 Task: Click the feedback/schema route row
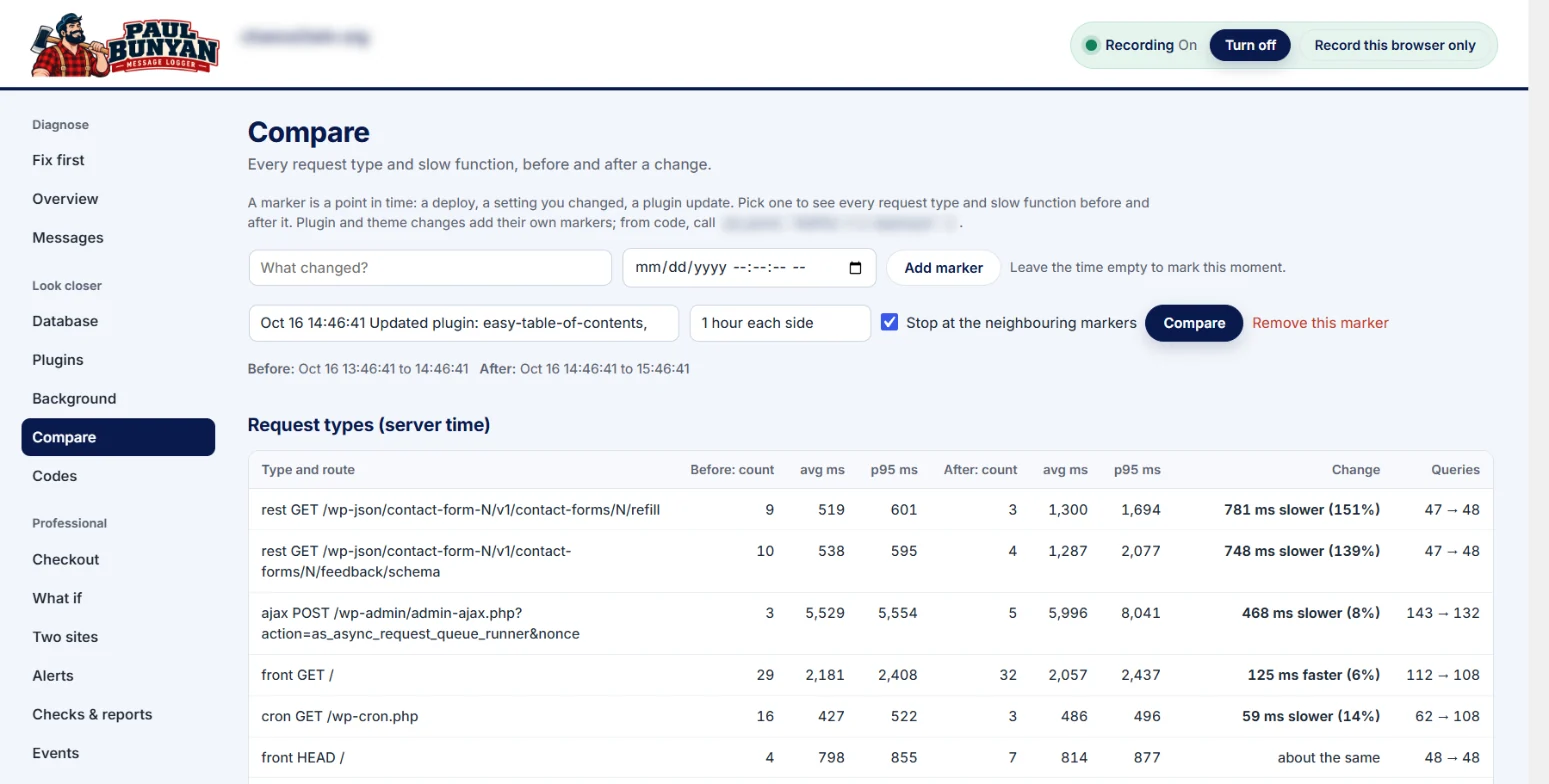click(870, 561)
